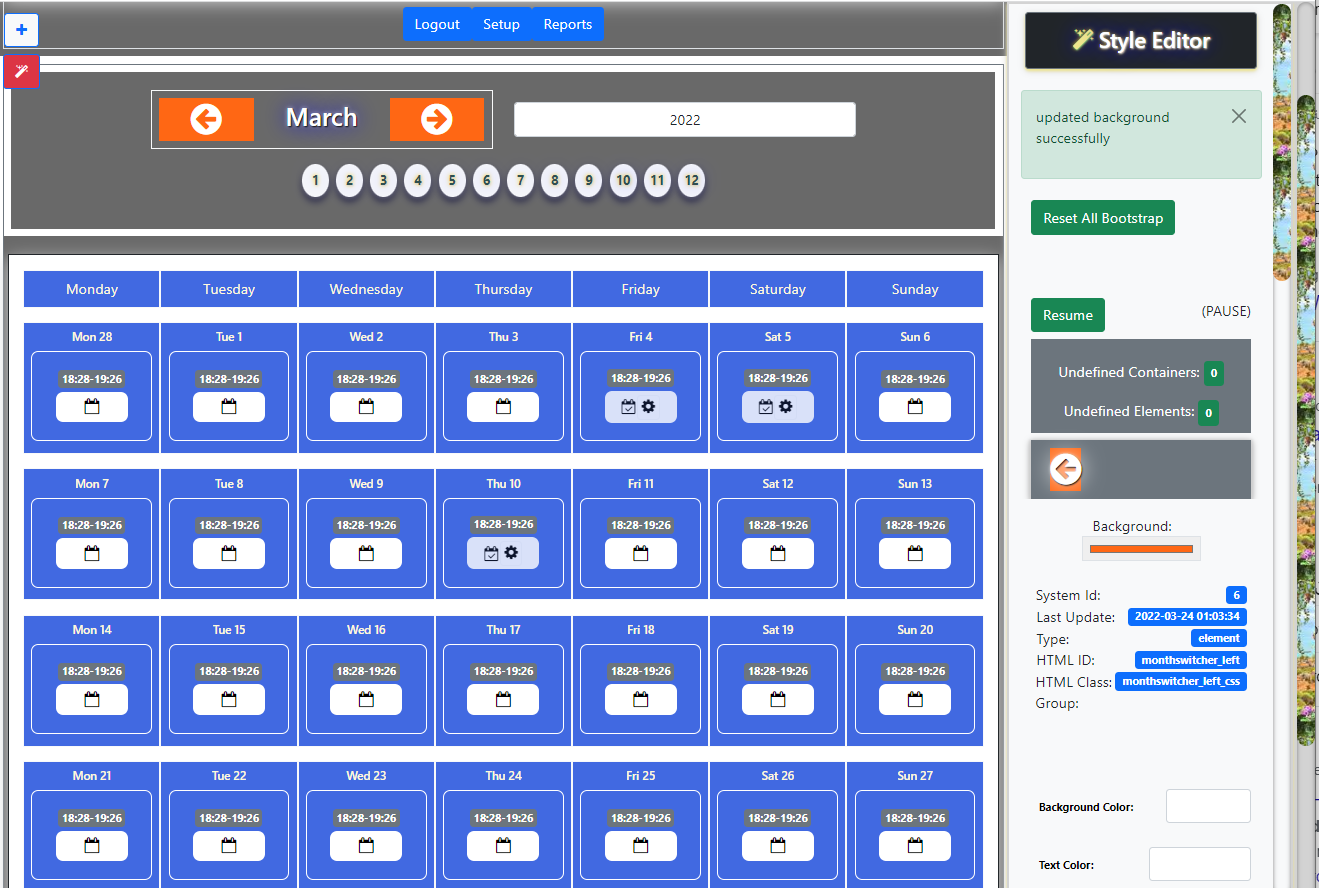
Task: Open calendar icon on Sun 6
Action: coord(915,407)
